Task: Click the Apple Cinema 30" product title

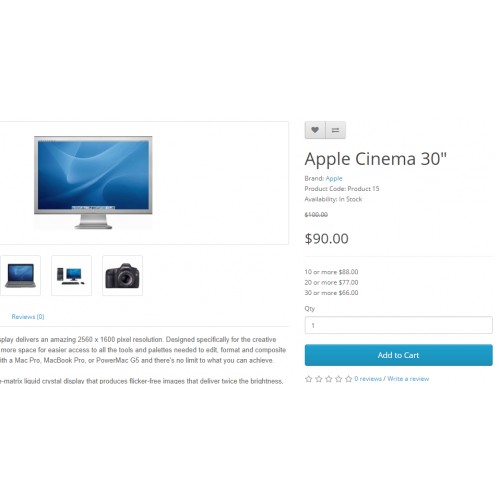Action: coord(376,159)
